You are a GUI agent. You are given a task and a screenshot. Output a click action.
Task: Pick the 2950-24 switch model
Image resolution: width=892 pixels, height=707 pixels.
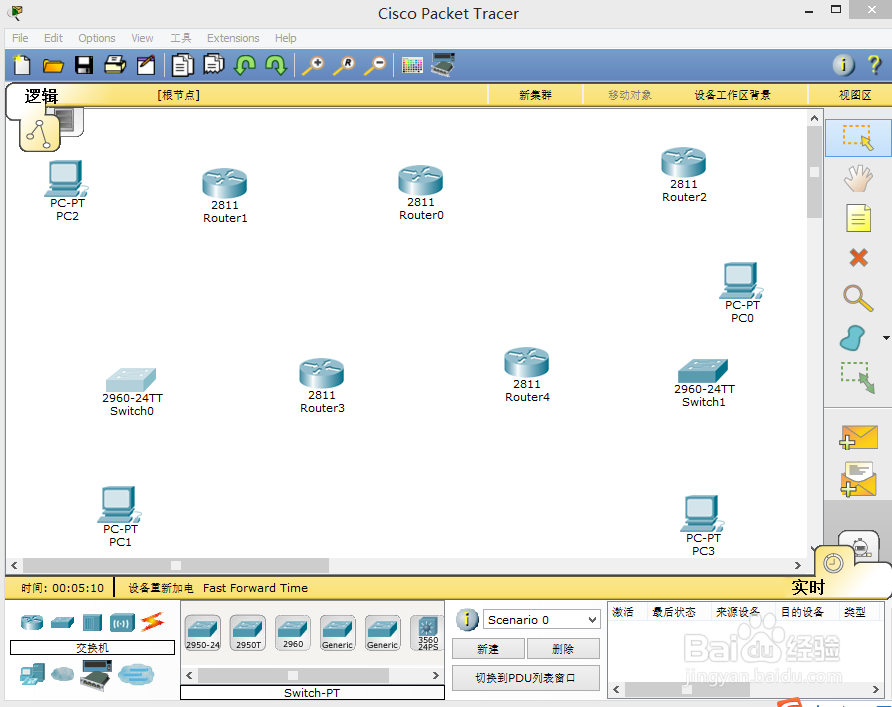pos(203,633)
